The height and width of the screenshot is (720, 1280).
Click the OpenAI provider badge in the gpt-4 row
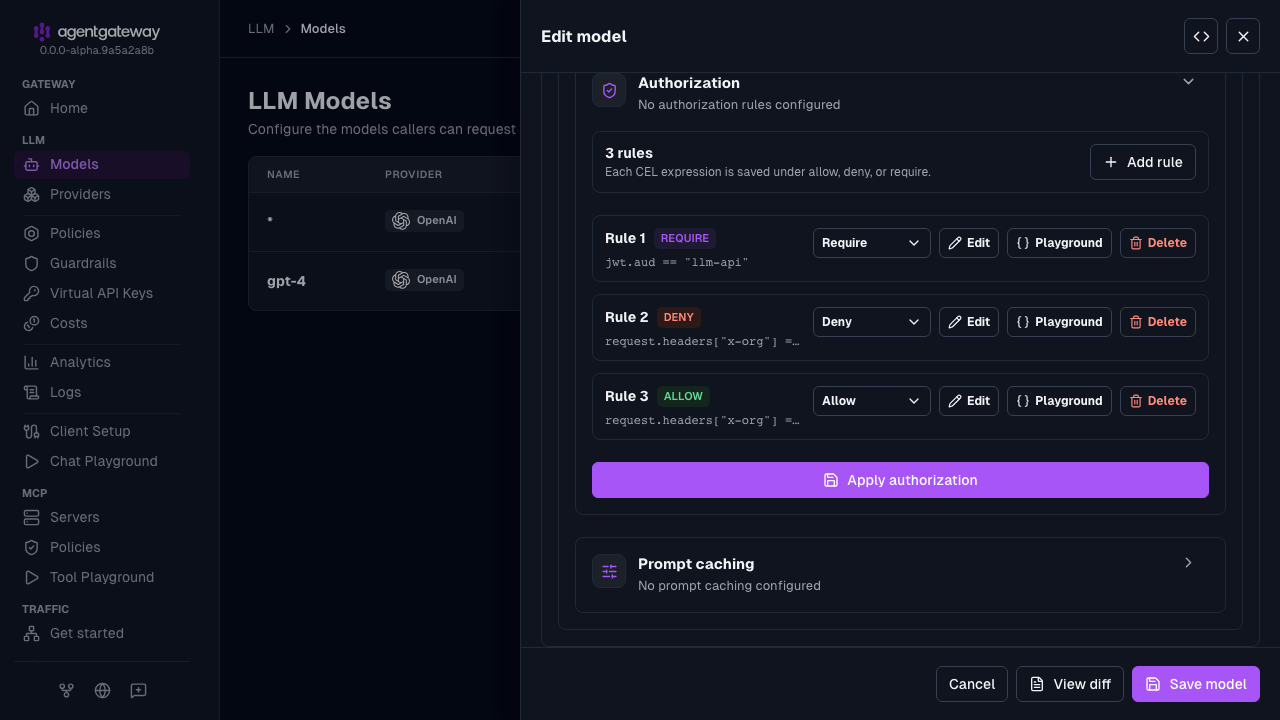tap(424, 280)
